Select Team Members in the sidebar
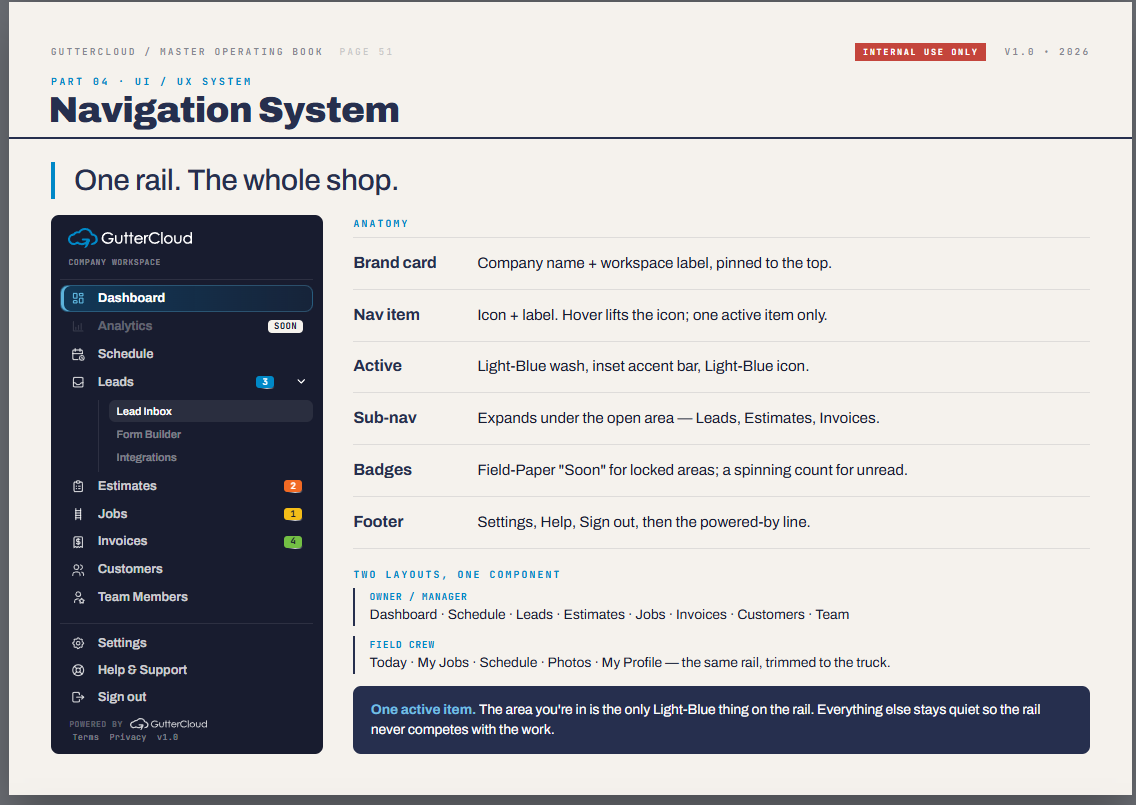The image size is (1136, 805). [187, 597]
